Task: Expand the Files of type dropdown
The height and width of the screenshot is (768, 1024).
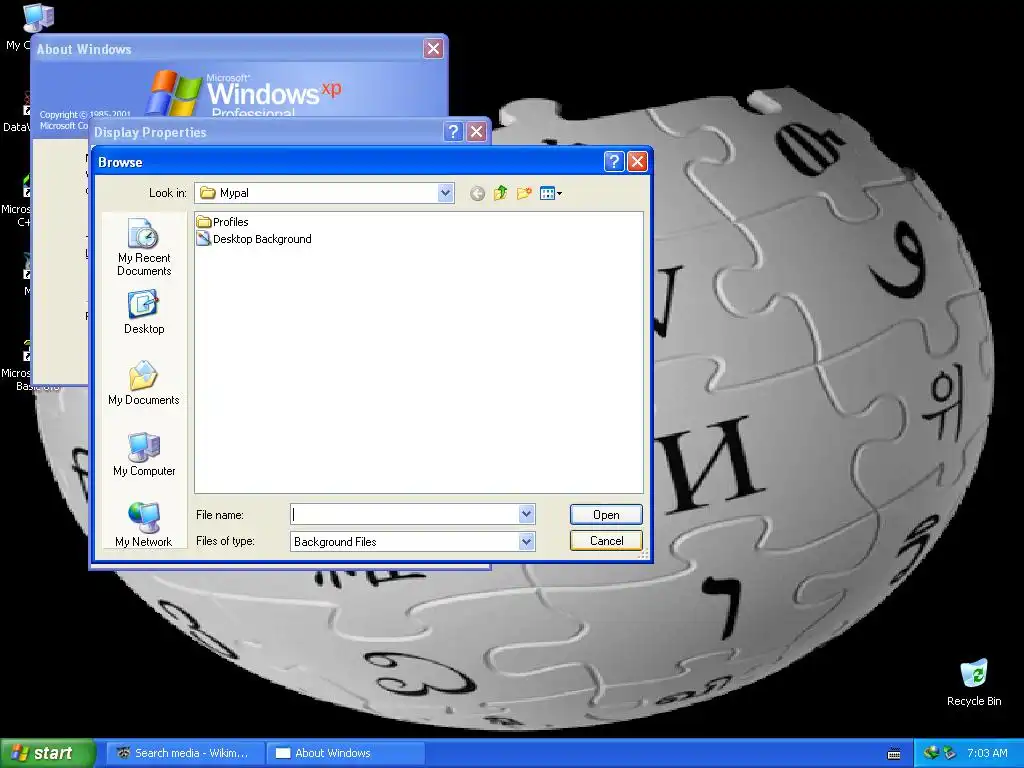Action: 526,541
